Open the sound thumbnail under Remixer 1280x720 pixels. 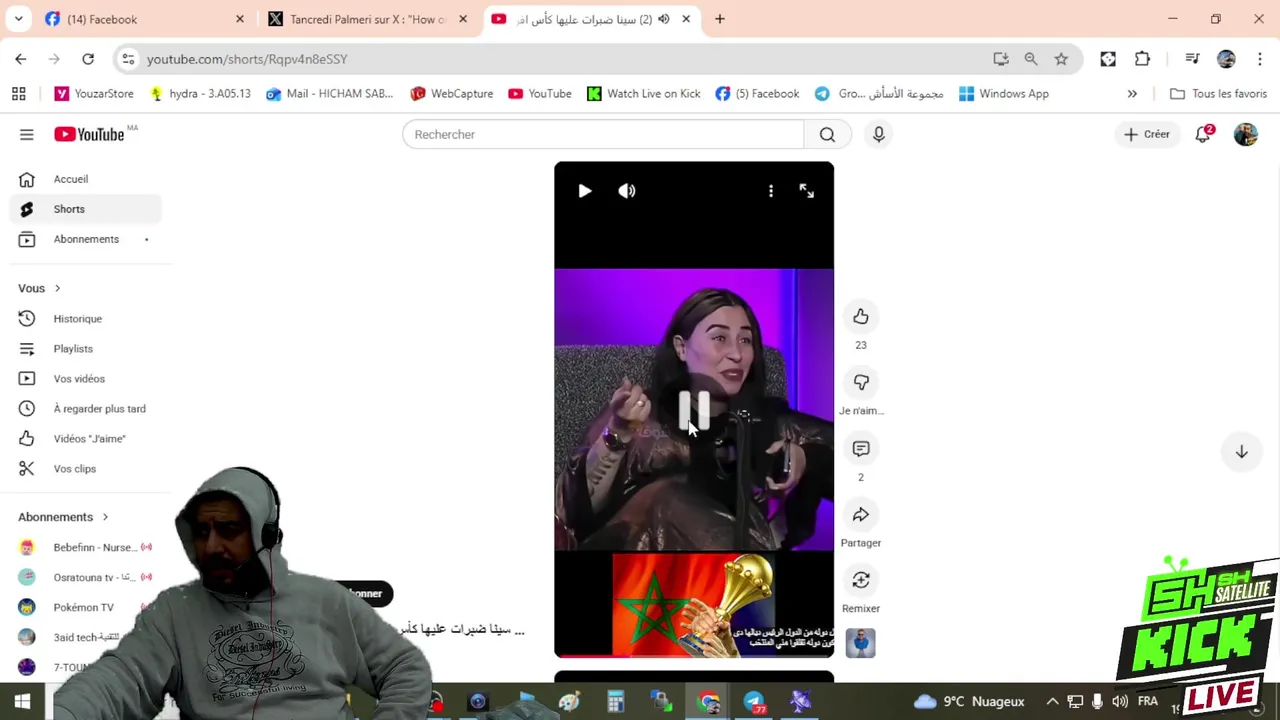pyautogui.click(x=861, y=643)
